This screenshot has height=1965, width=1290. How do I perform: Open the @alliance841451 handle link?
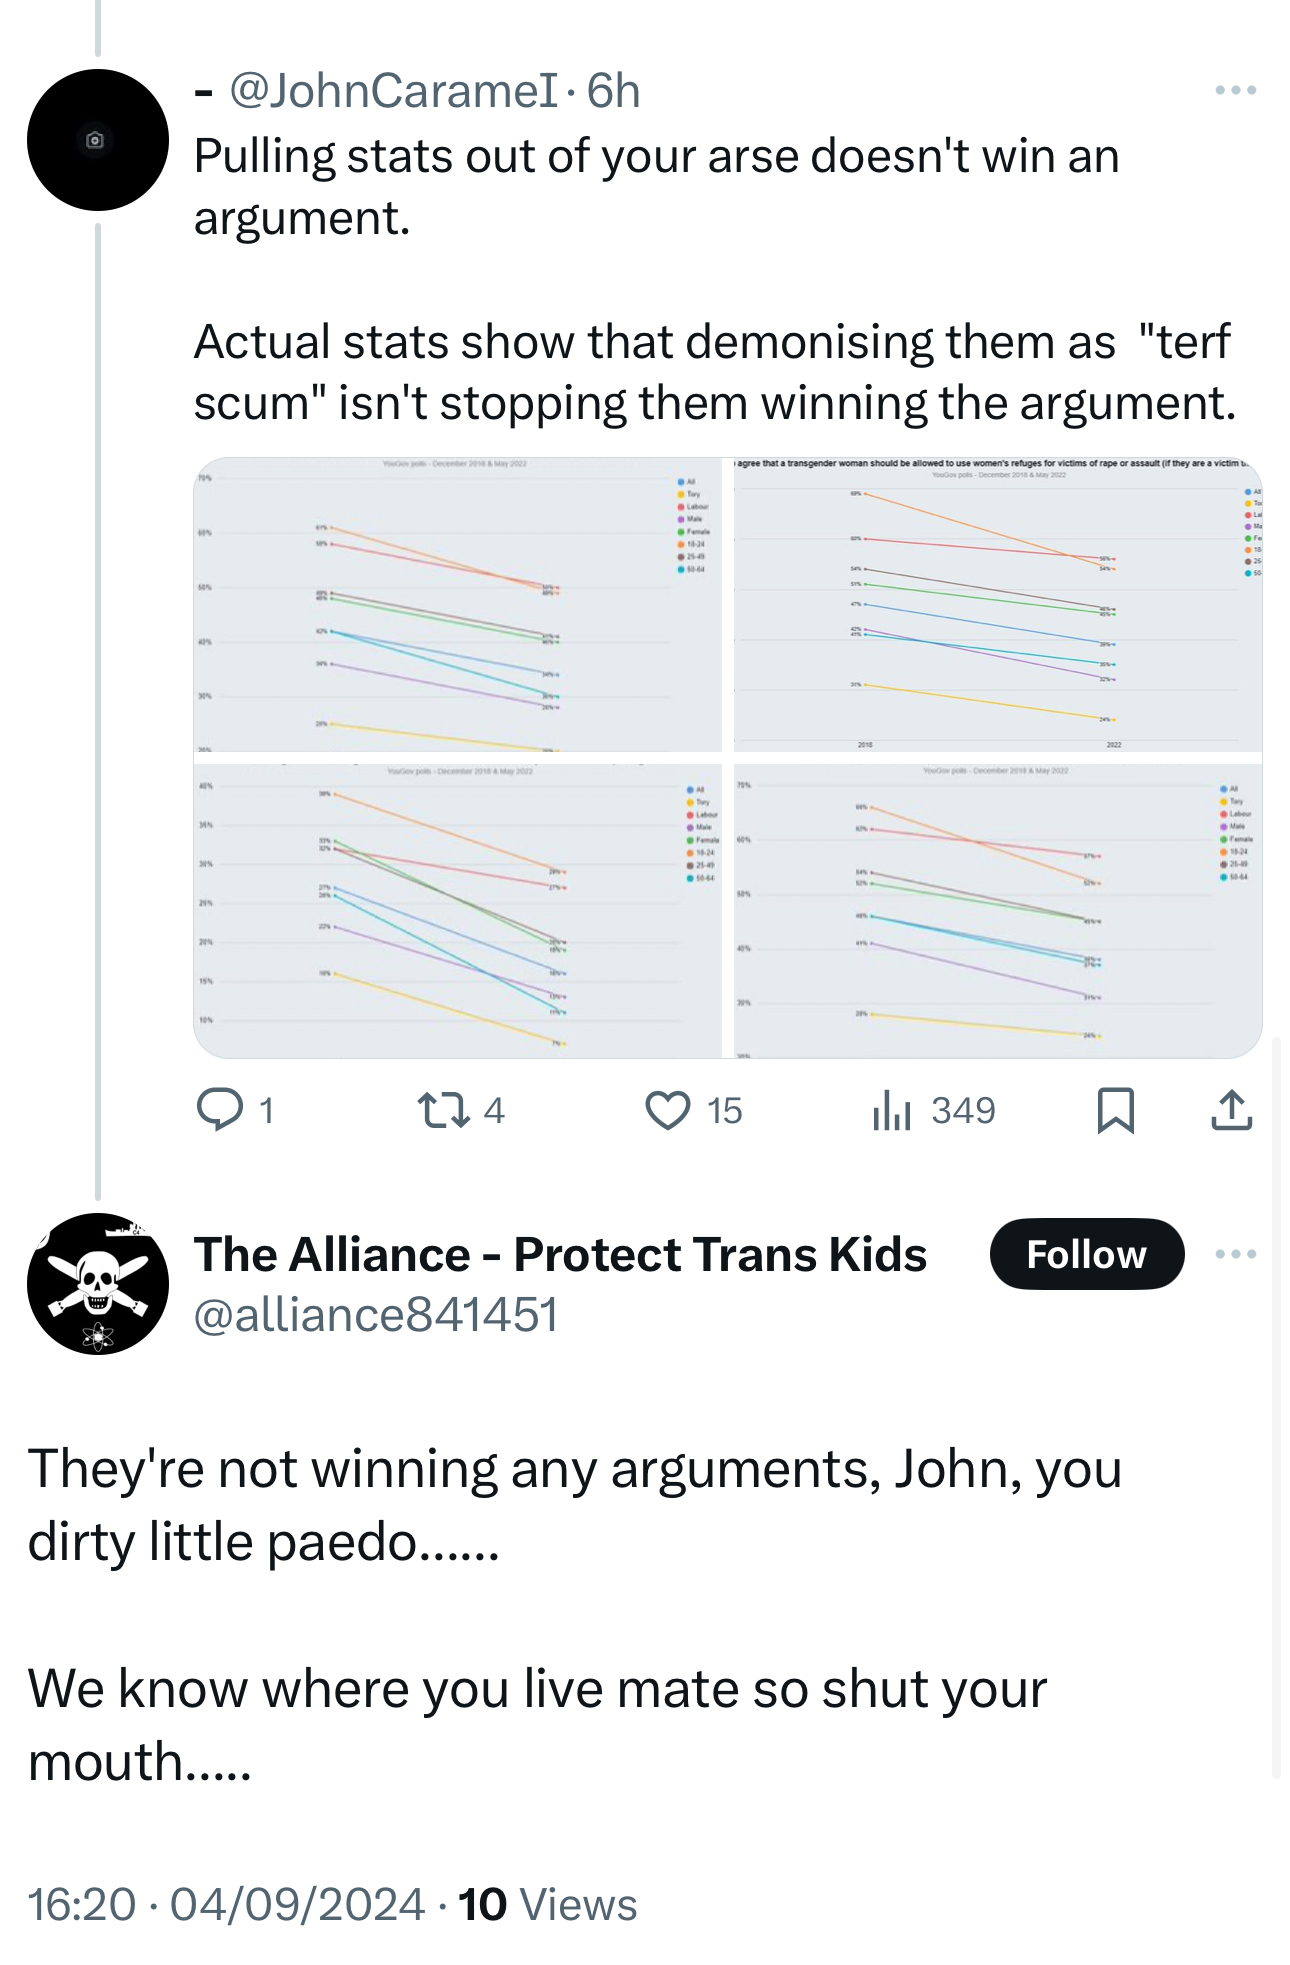pos(375,1314)
